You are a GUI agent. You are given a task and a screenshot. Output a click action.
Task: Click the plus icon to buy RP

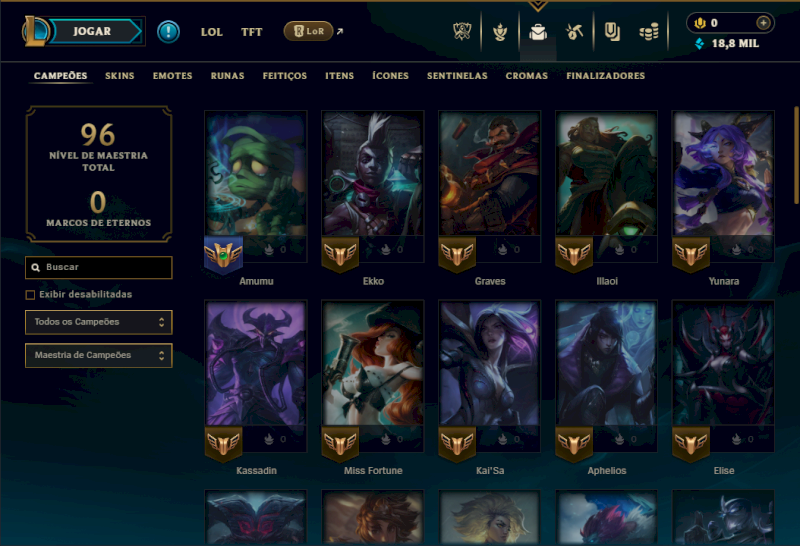[x=763, y=23]
